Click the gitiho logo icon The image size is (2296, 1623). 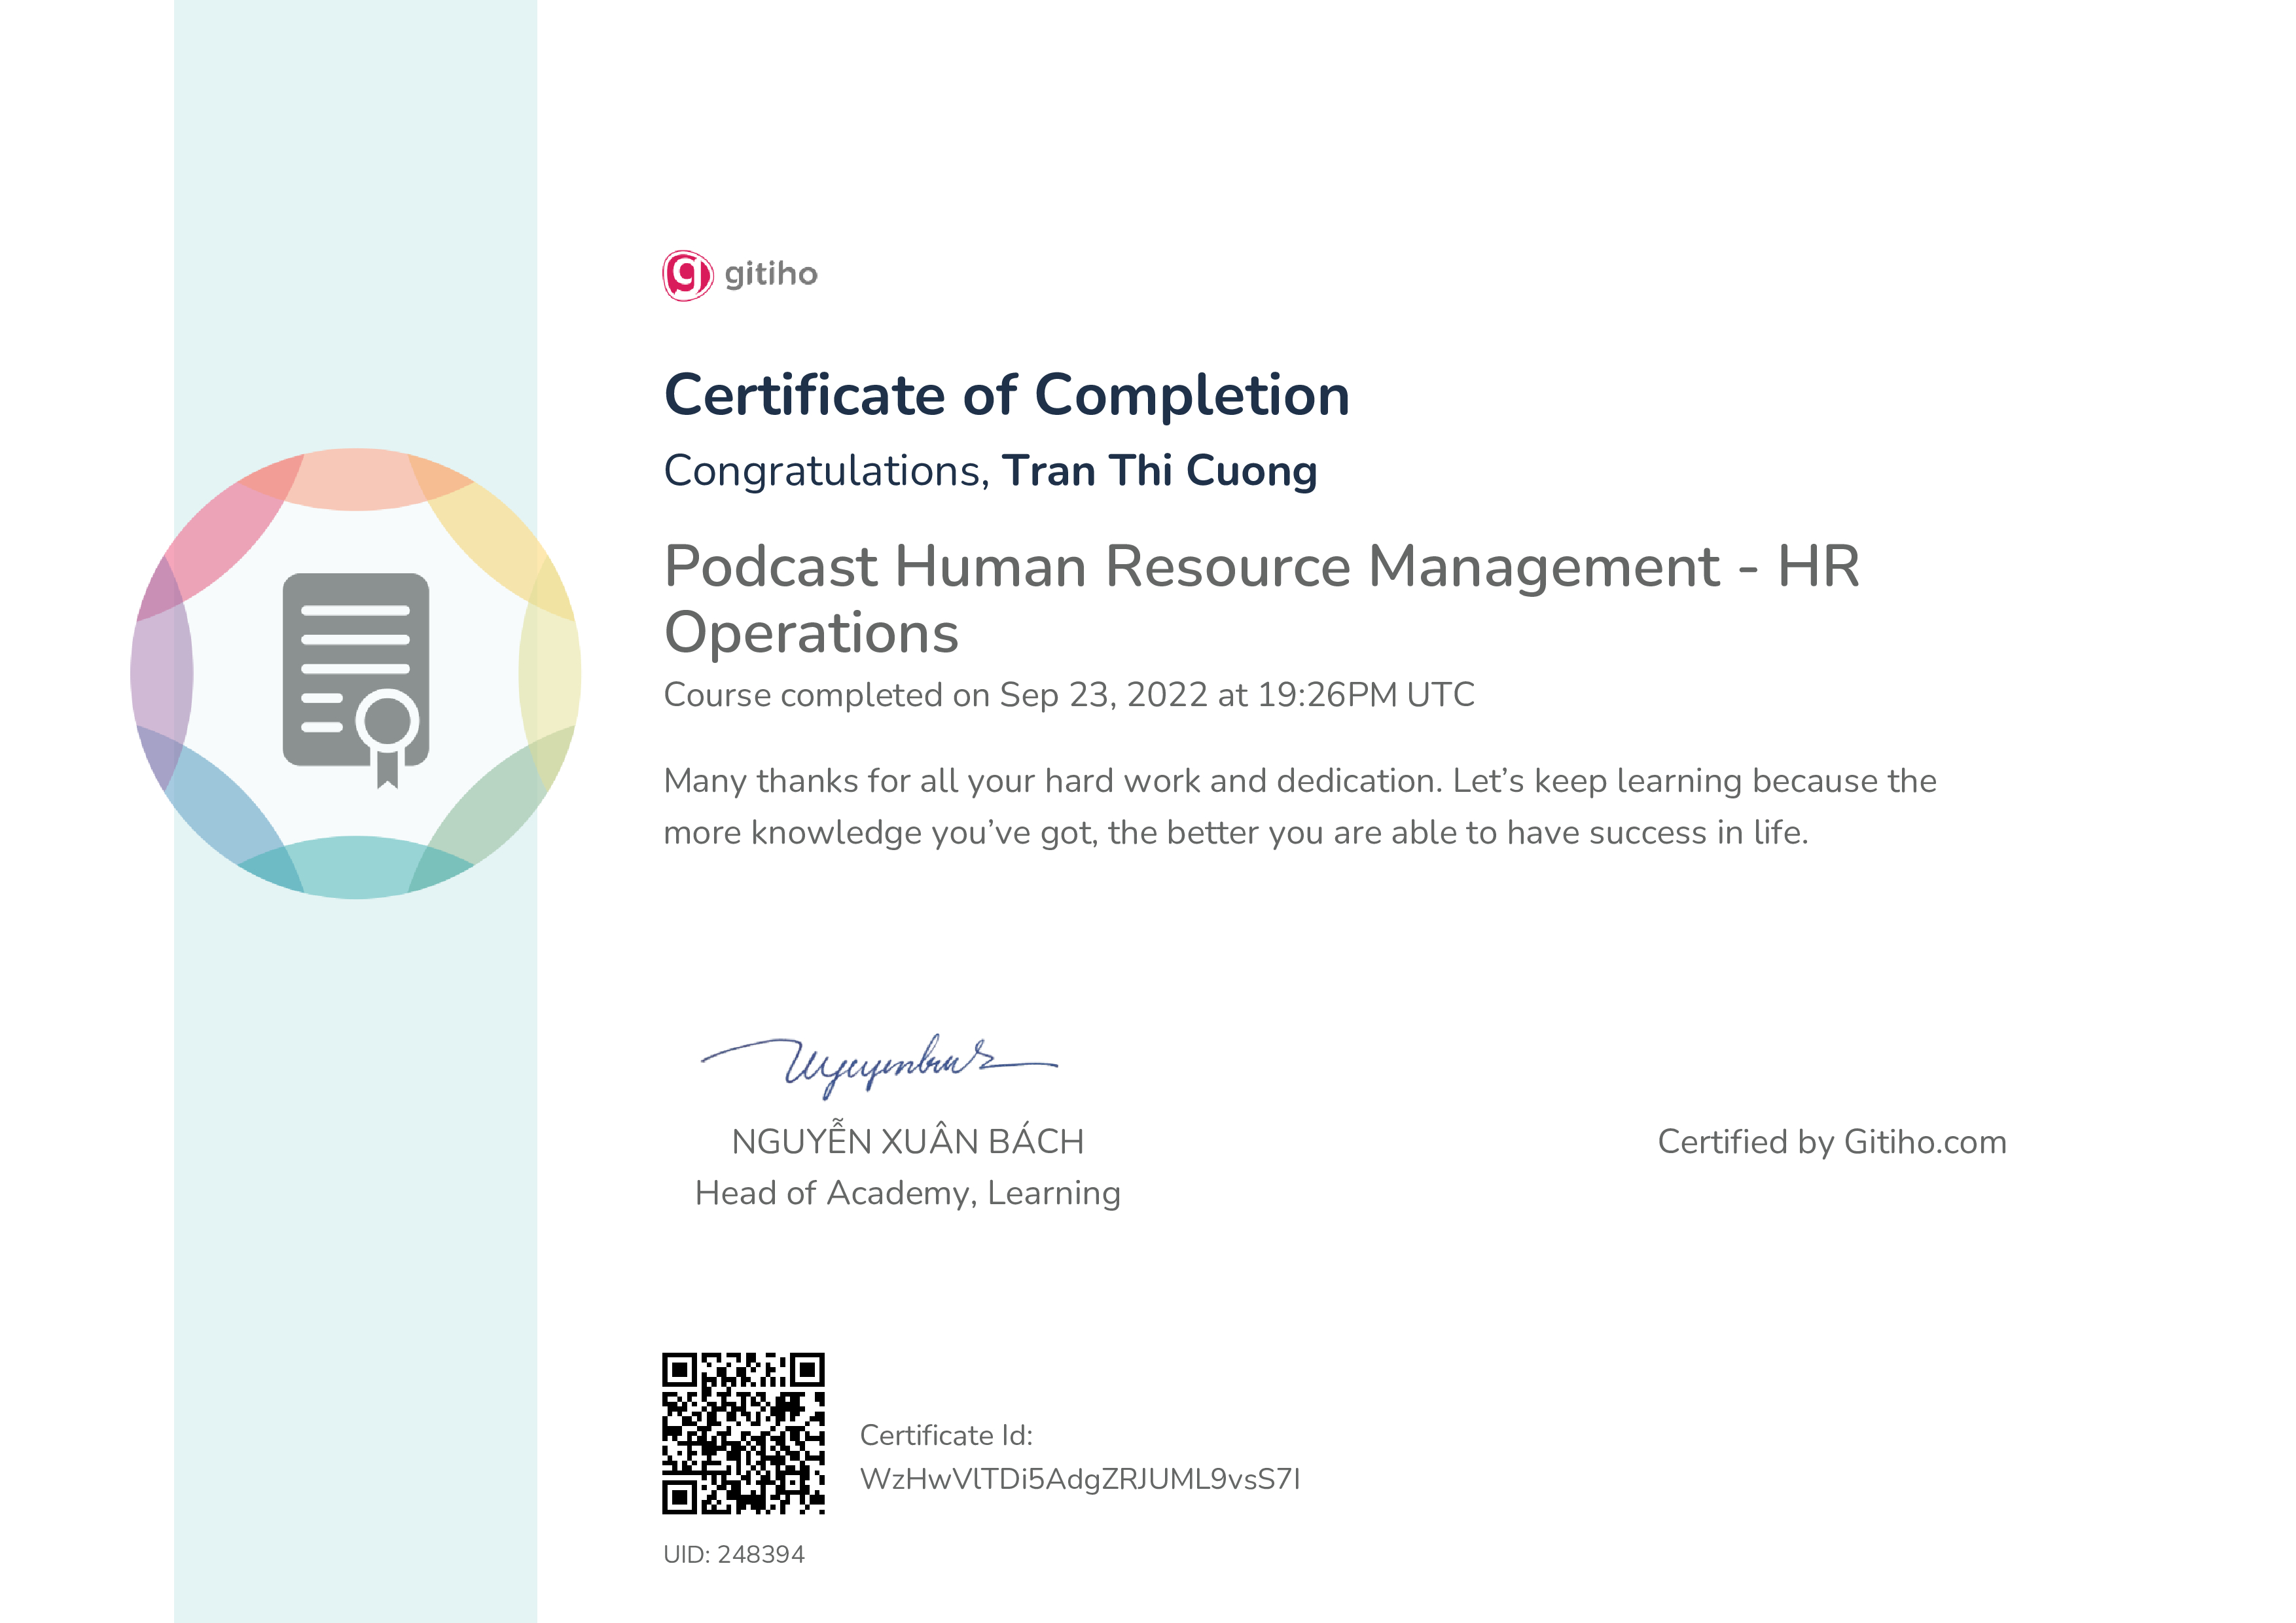[x=688, y=275]
